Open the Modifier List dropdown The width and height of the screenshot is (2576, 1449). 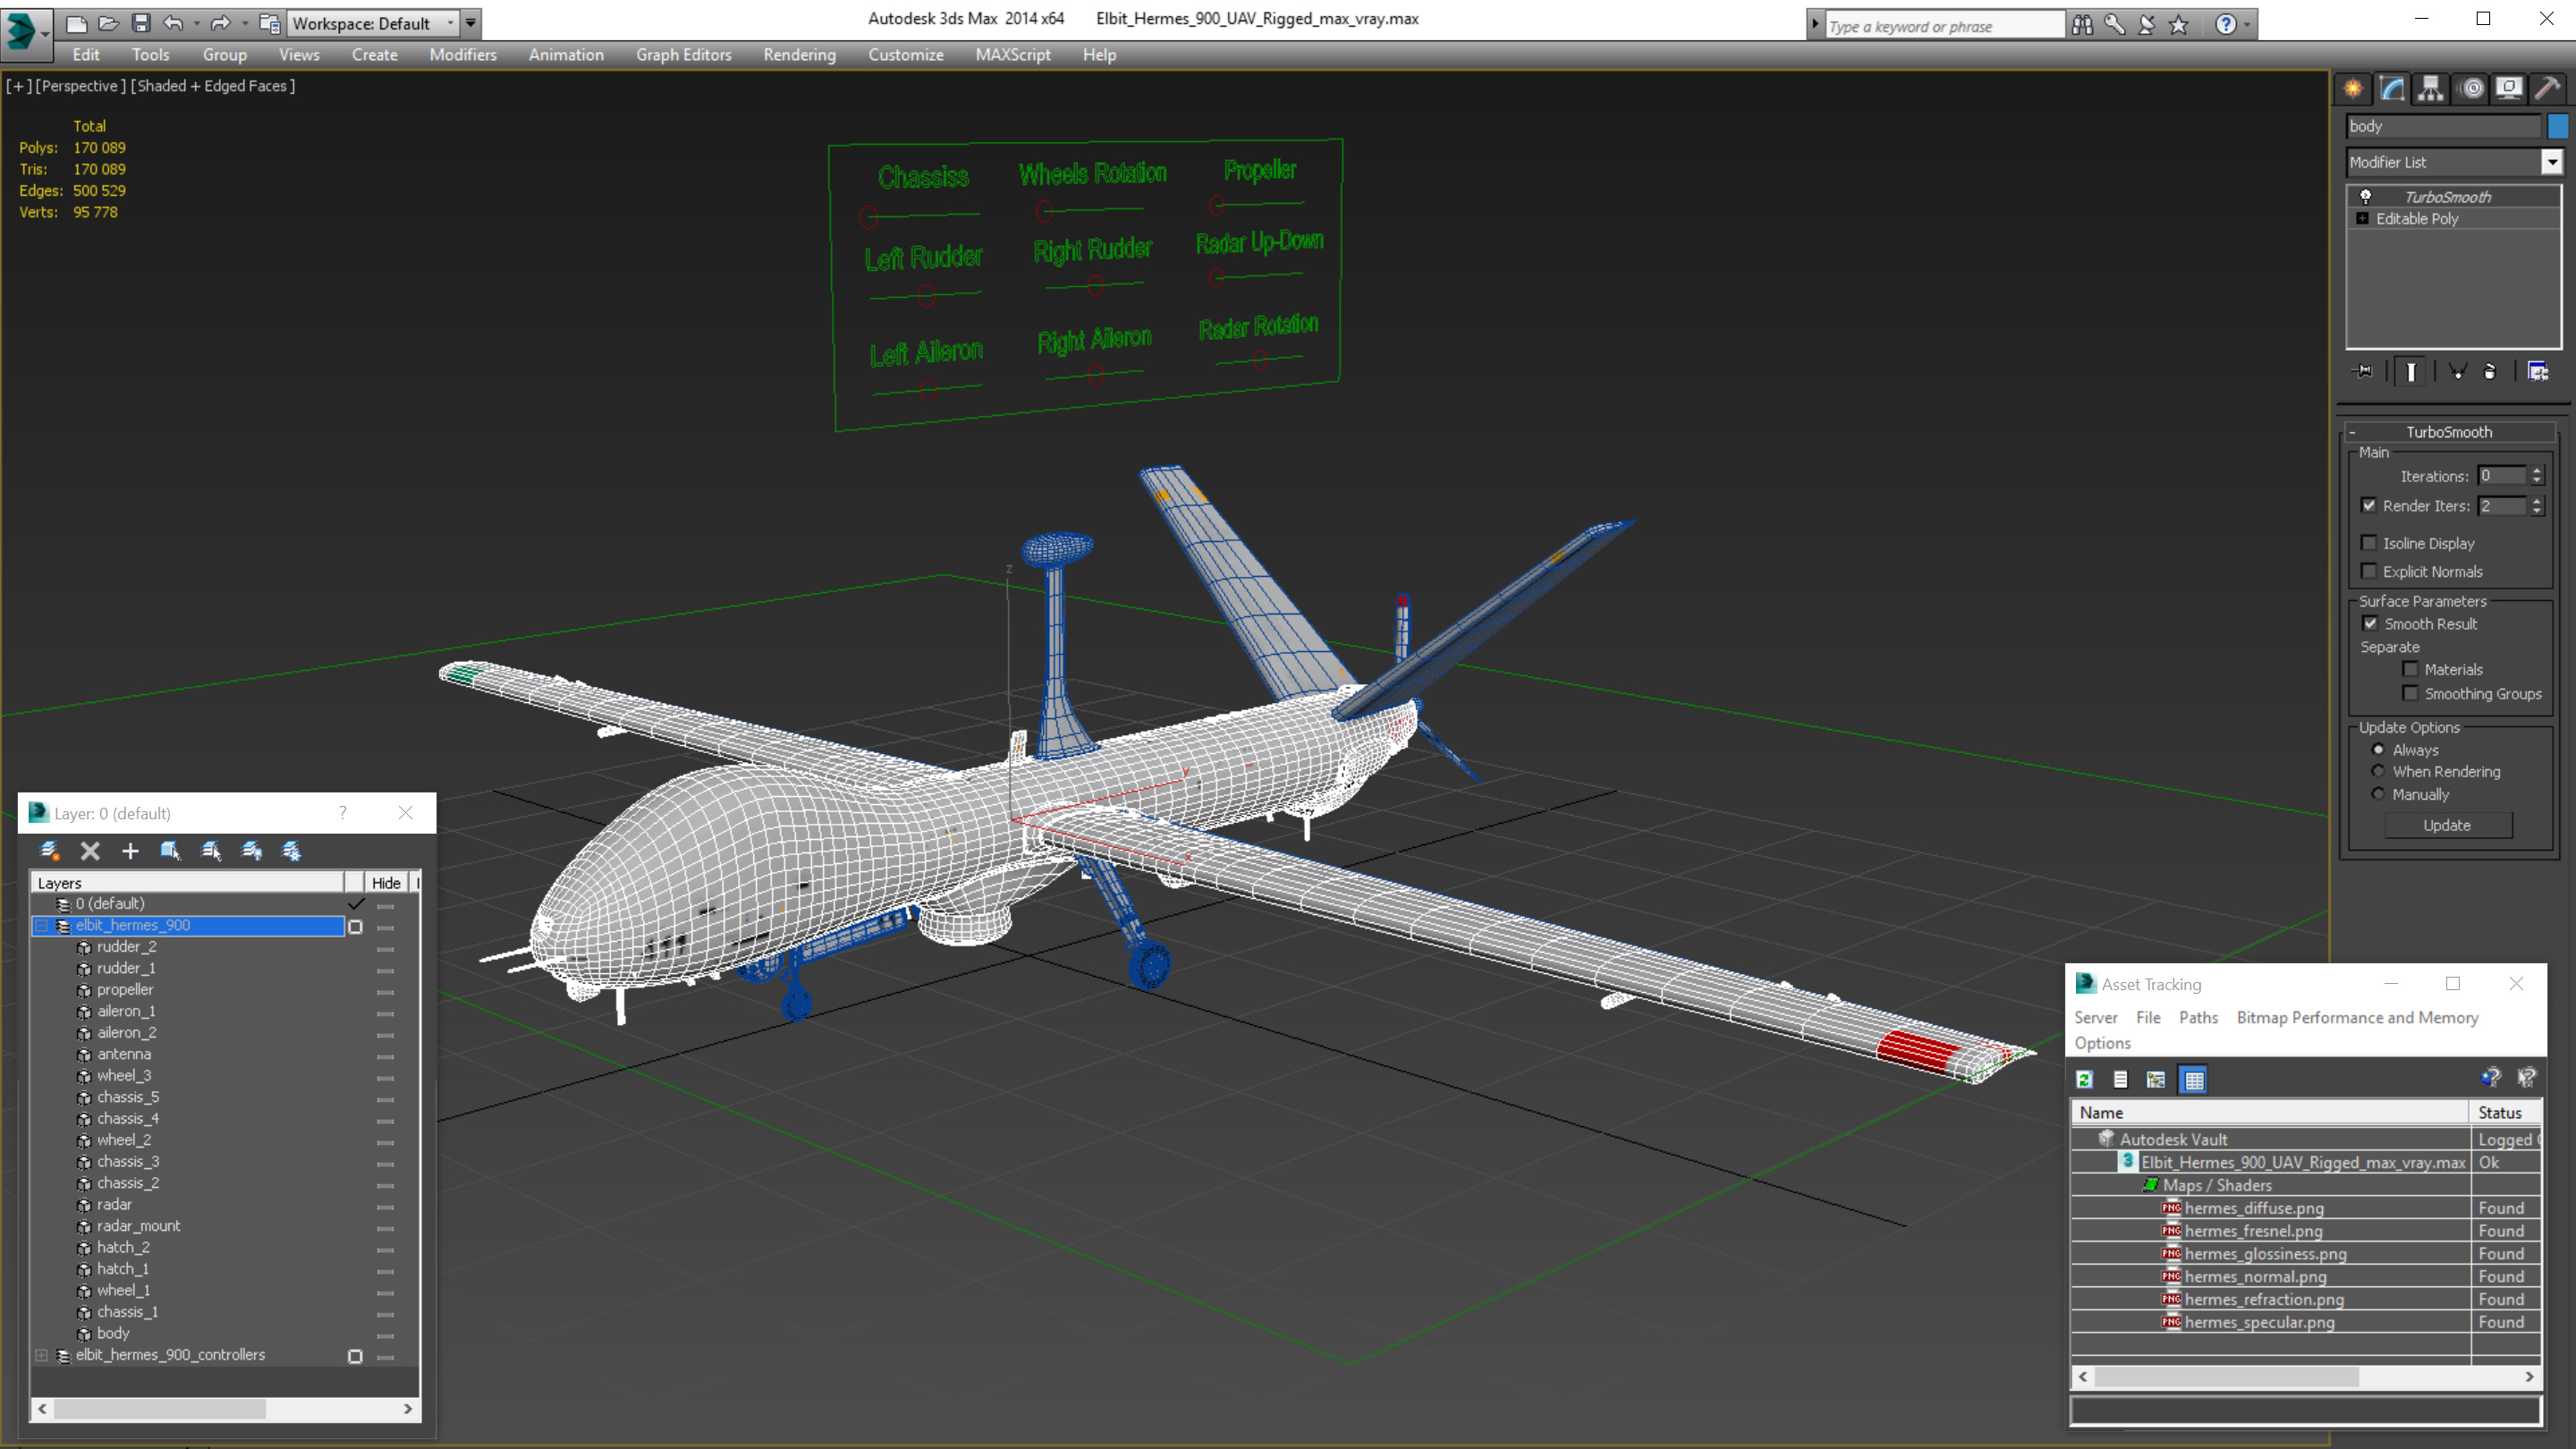coord(2552,162)
